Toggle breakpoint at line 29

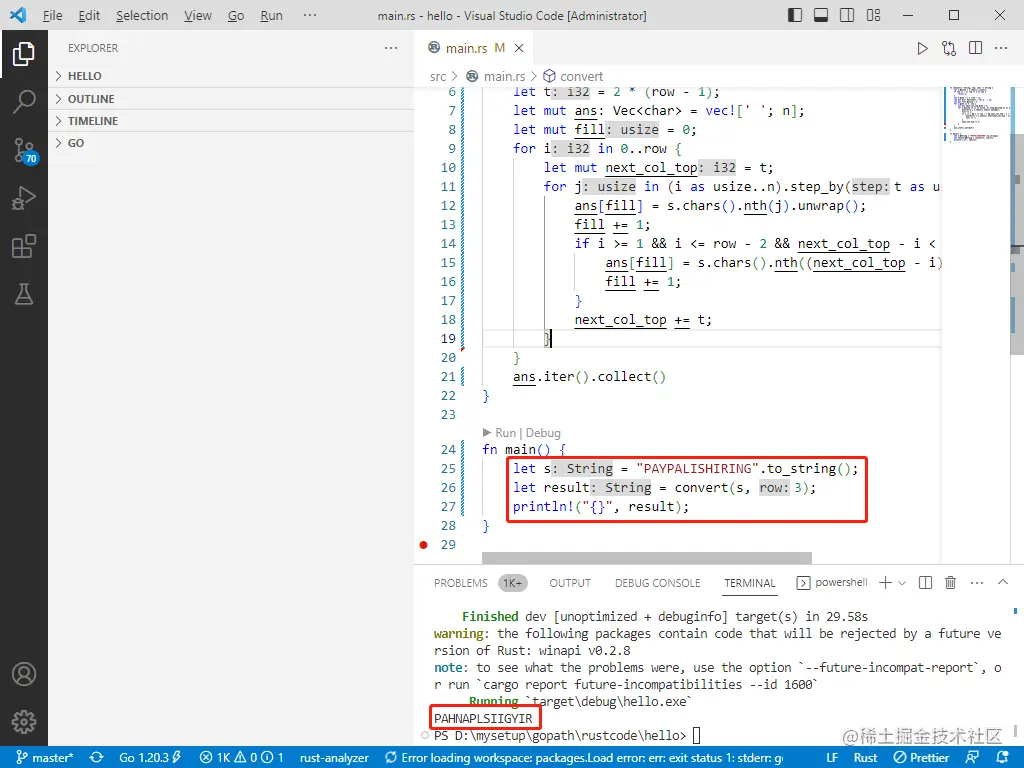tap(423, 545)
